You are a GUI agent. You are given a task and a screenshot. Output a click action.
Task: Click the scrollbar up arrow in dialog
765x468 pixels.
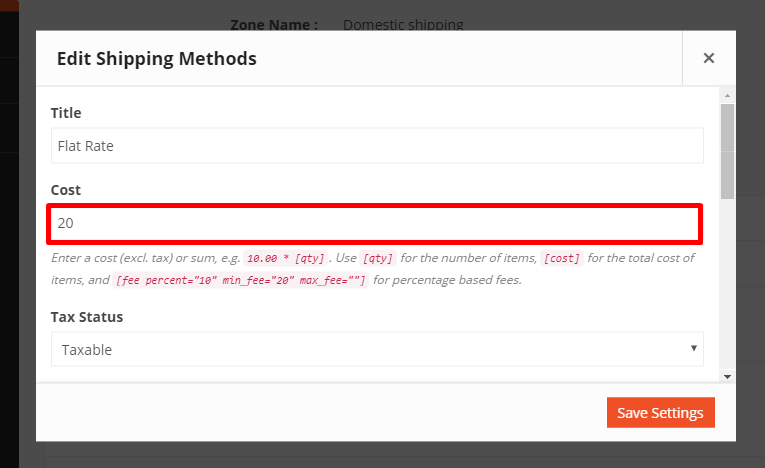pos(727,96)
